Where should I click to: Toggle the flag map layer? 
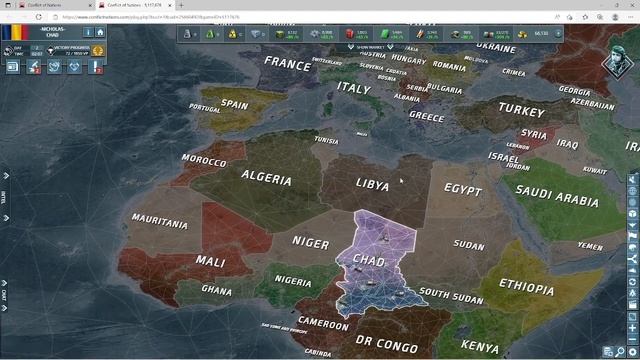632,236
